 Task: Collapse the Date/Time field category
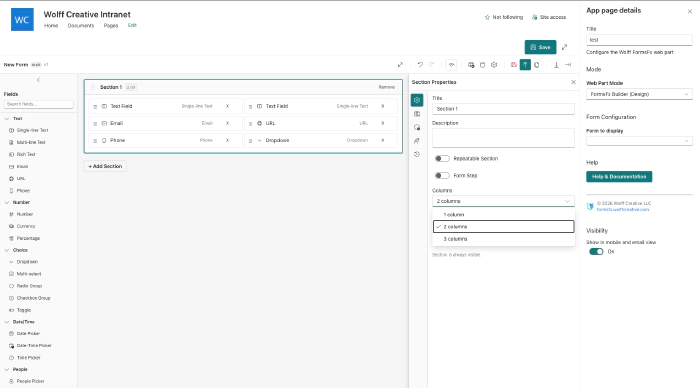(x=7, y=322)
